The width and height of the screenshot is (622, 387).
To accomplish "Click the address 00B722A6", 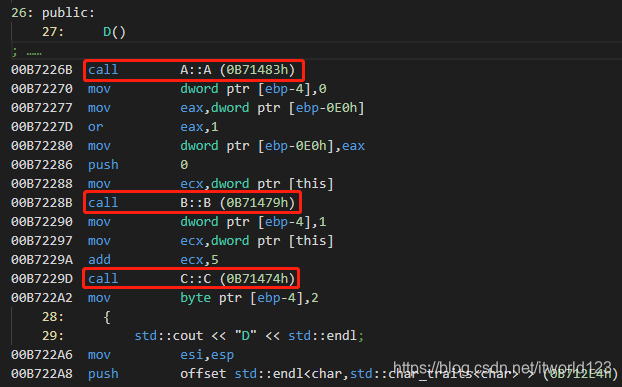I will pos(42,355).
